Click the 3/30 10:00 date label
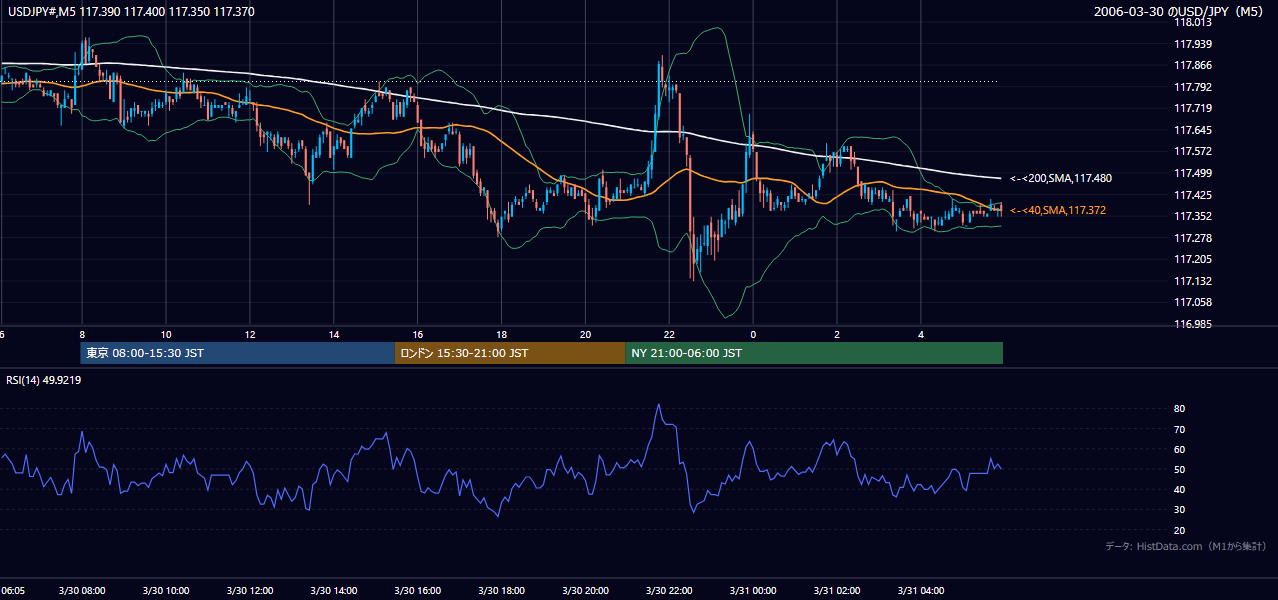The image size is (1278, 600). click(x=166, y=590)
